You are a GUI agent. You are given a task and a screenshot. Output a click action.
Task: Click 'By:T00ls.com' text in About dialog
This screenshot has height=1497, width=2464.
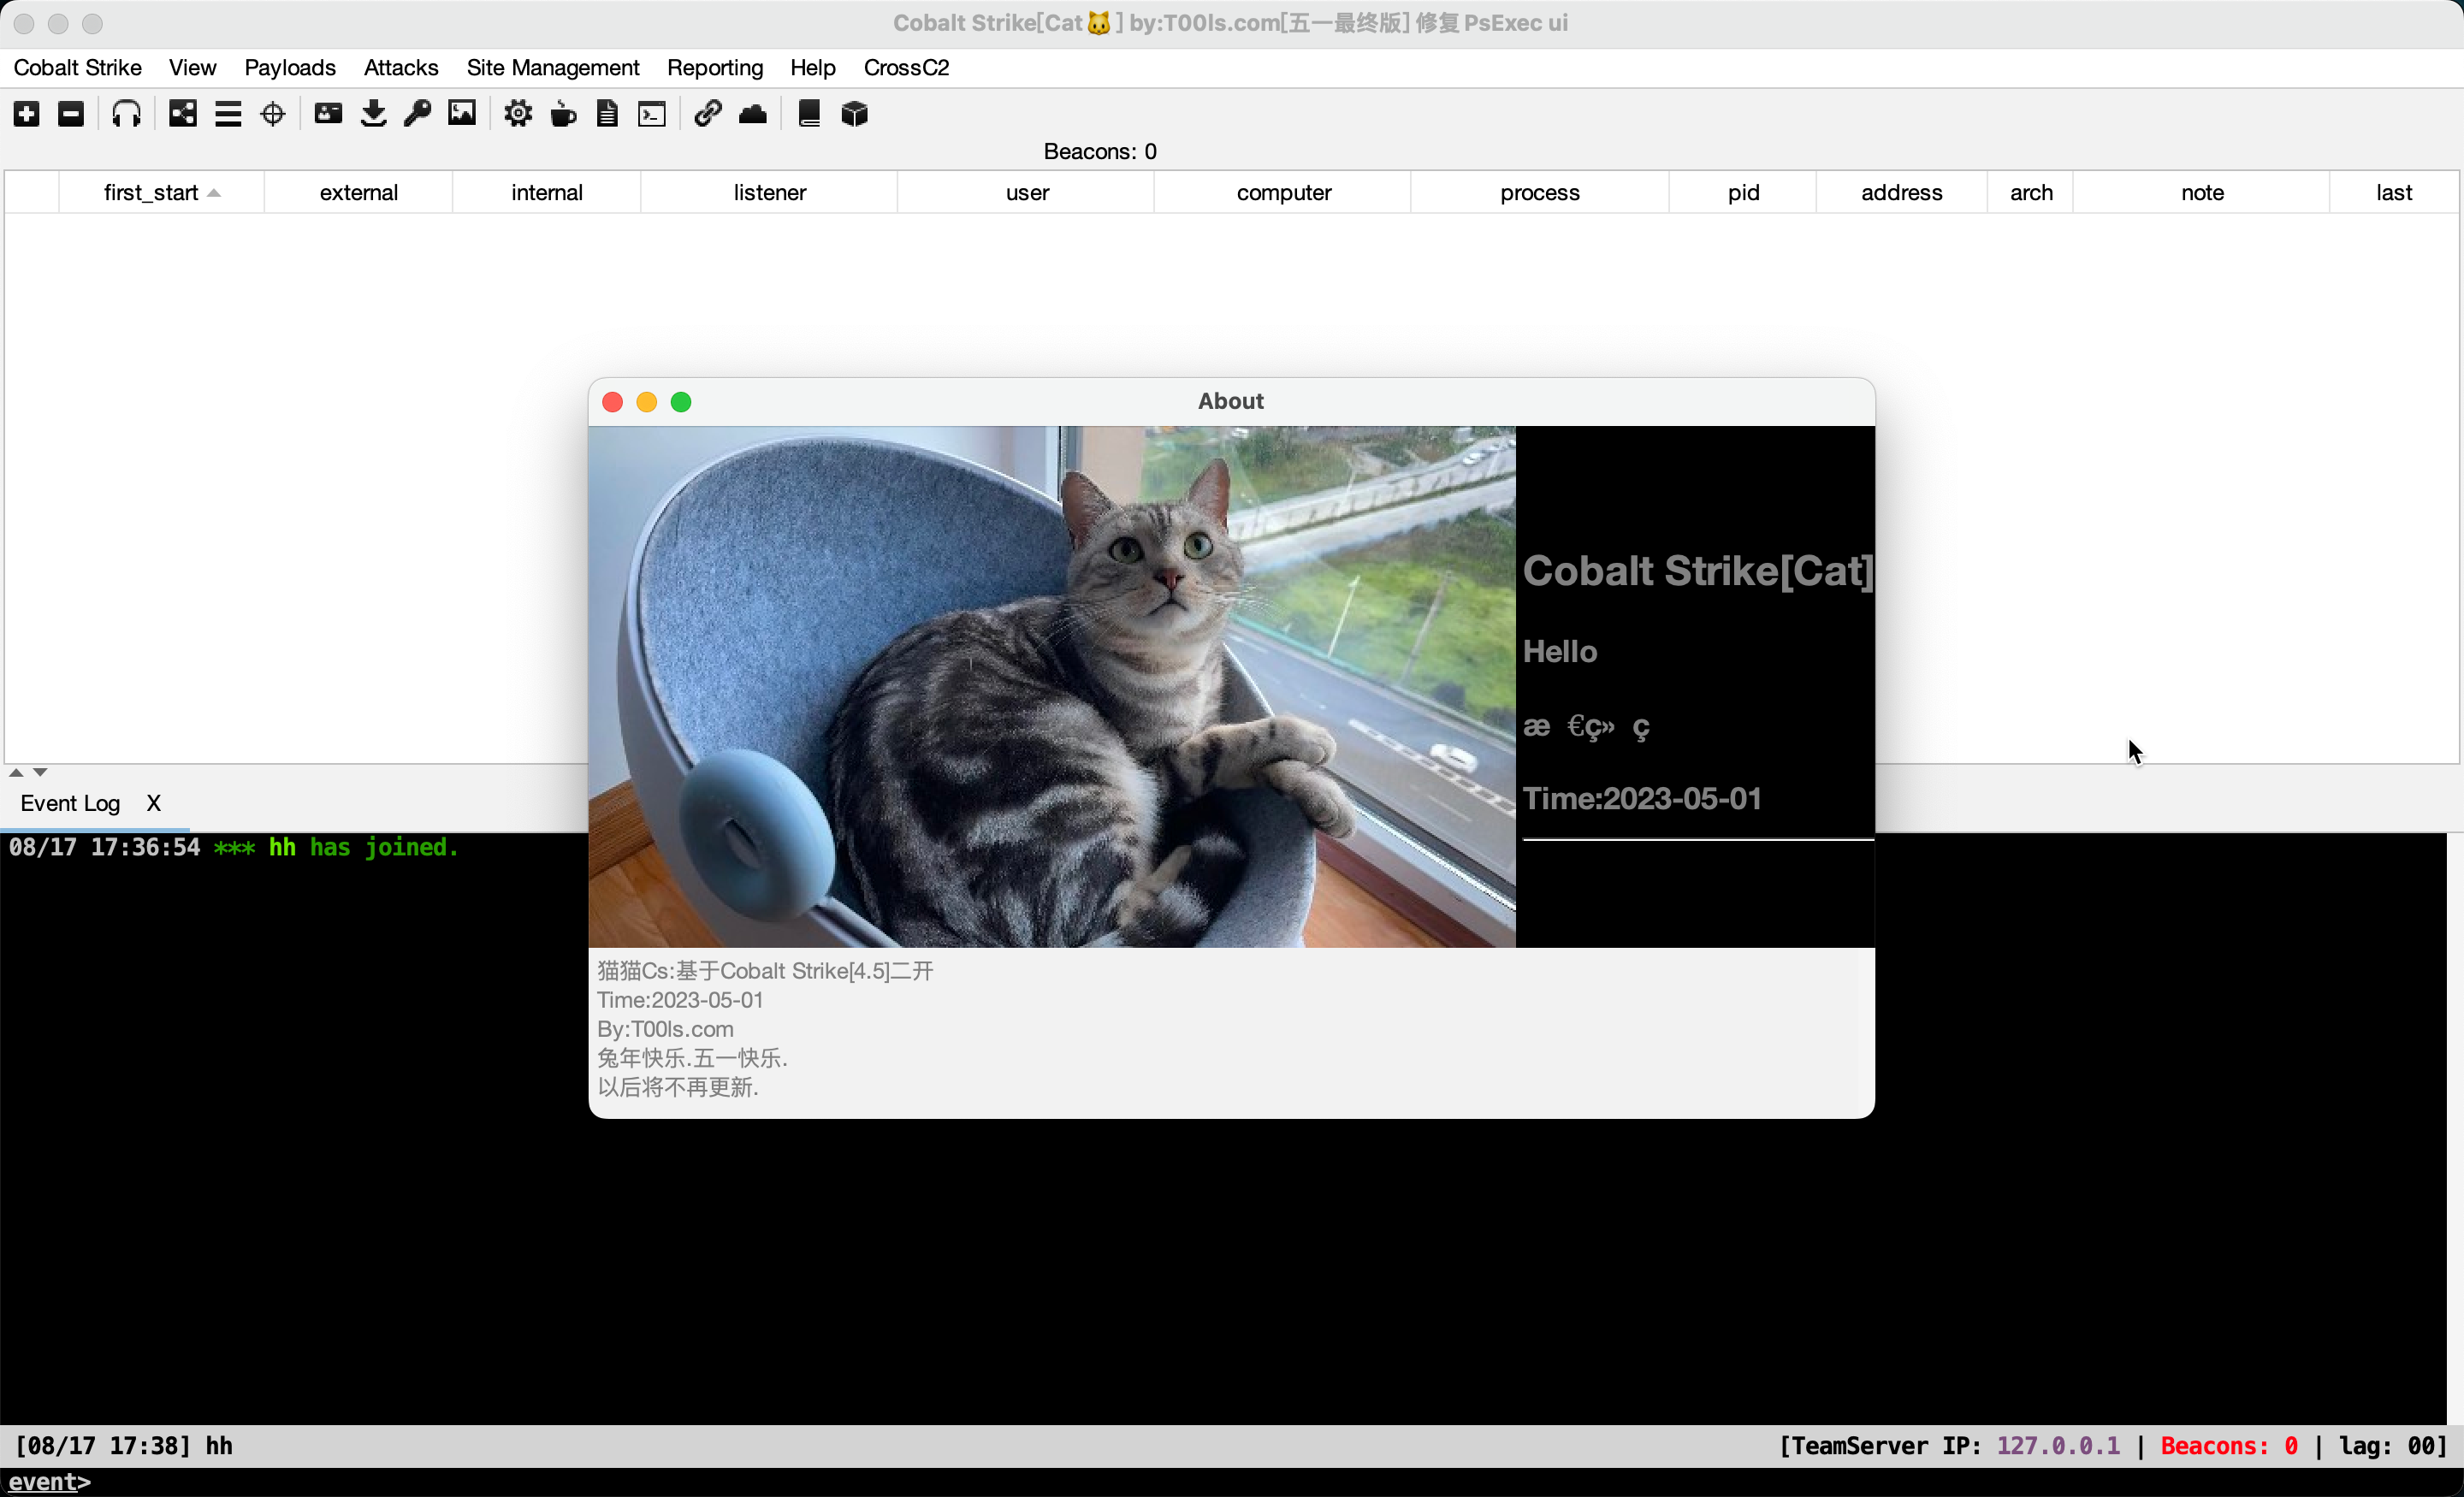[665, 1029]
